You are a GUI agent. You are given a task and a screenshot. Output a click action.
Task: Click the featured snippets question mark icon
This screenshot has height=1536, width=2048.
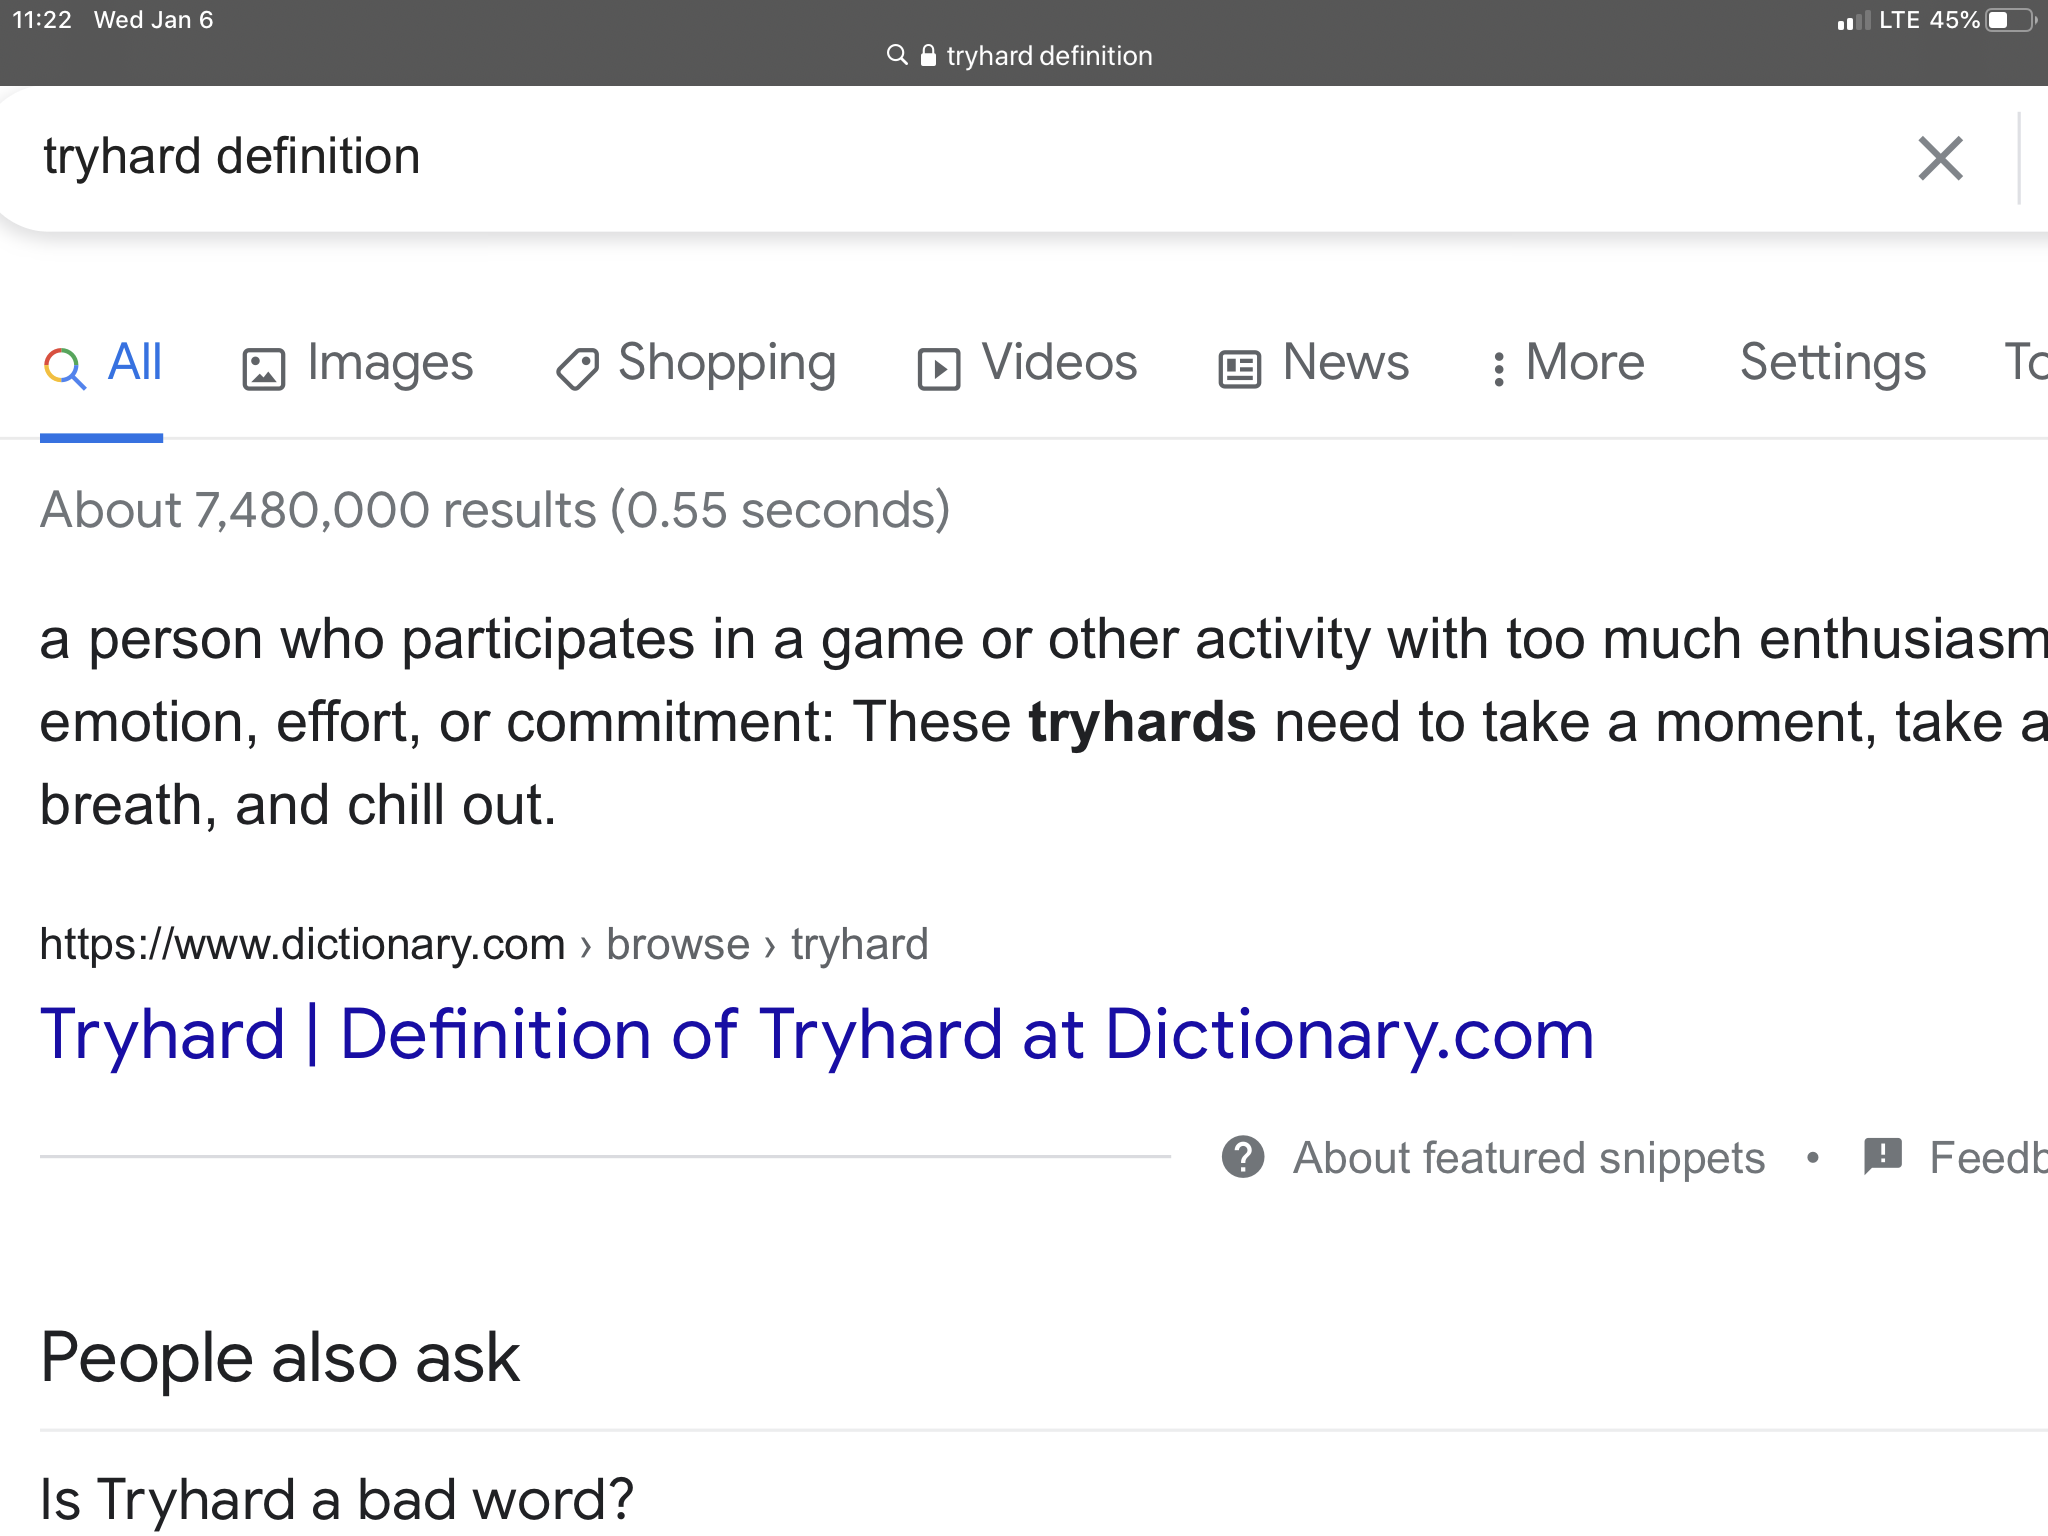pyautogui.click(x=1243, y=1157)
